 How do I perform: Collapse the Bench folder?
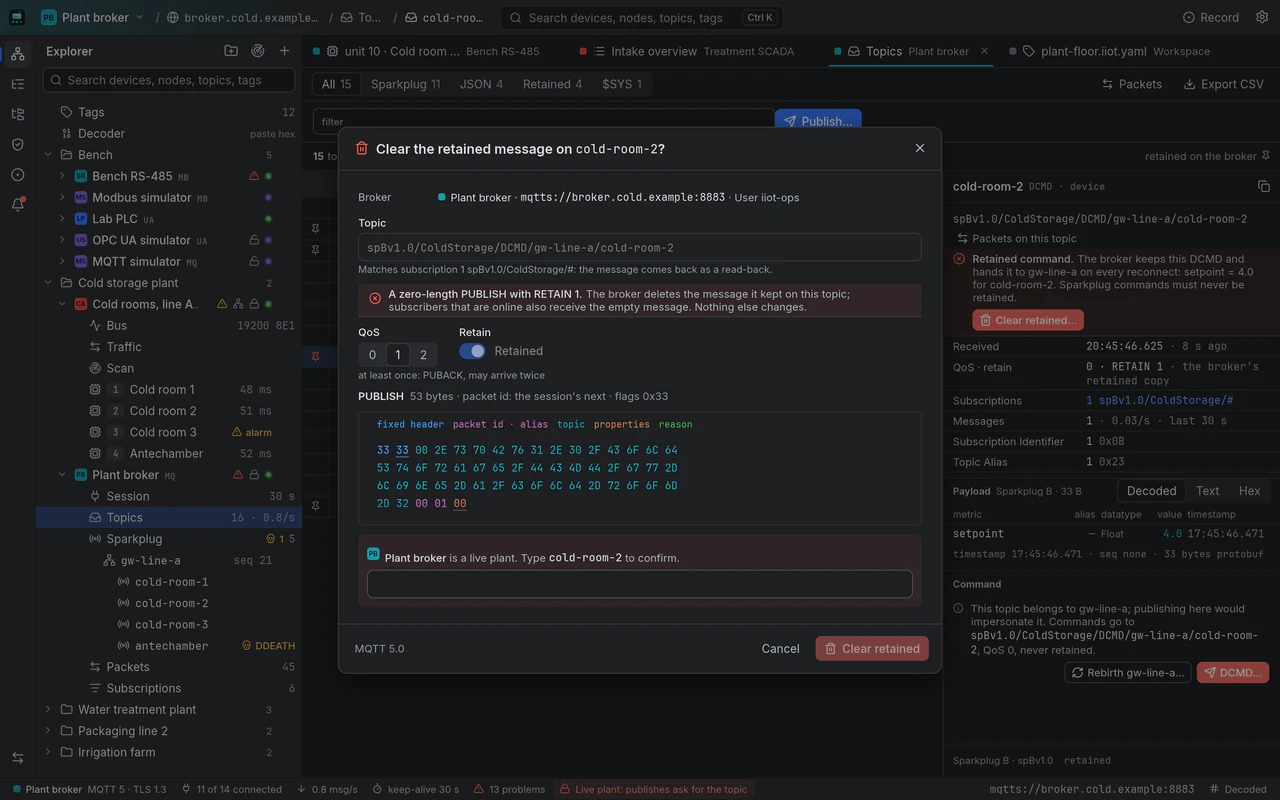48,155
